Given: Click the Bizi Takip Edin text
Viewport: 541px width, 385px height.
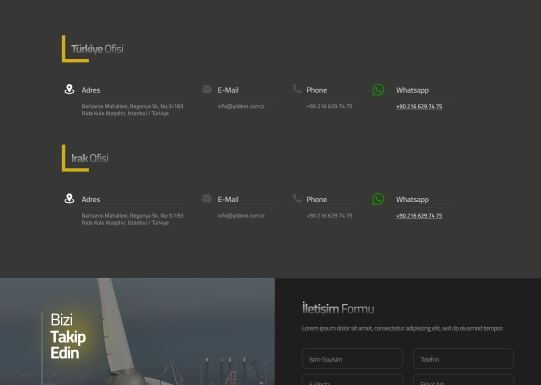Looking at the screenshot, I should (68, 336).
